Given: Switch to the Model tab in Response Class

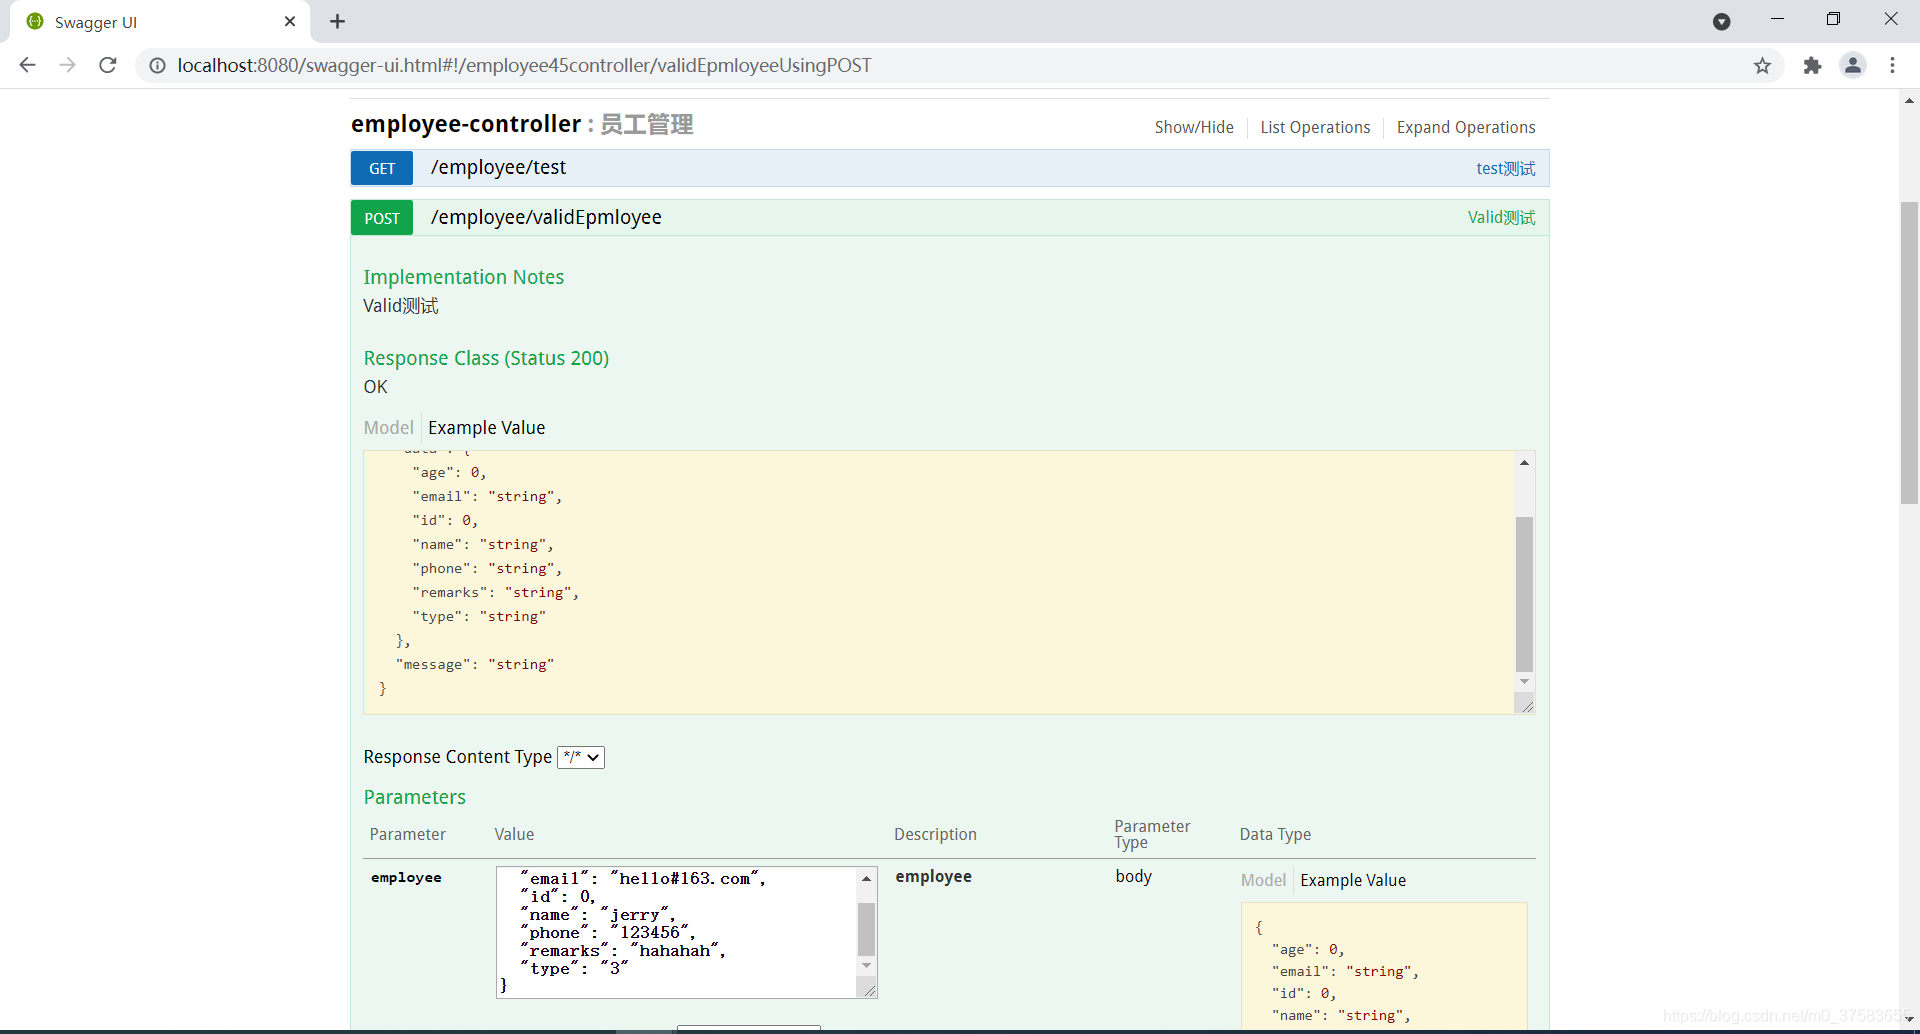Looking at the screenshot, I should pos(387,427).
